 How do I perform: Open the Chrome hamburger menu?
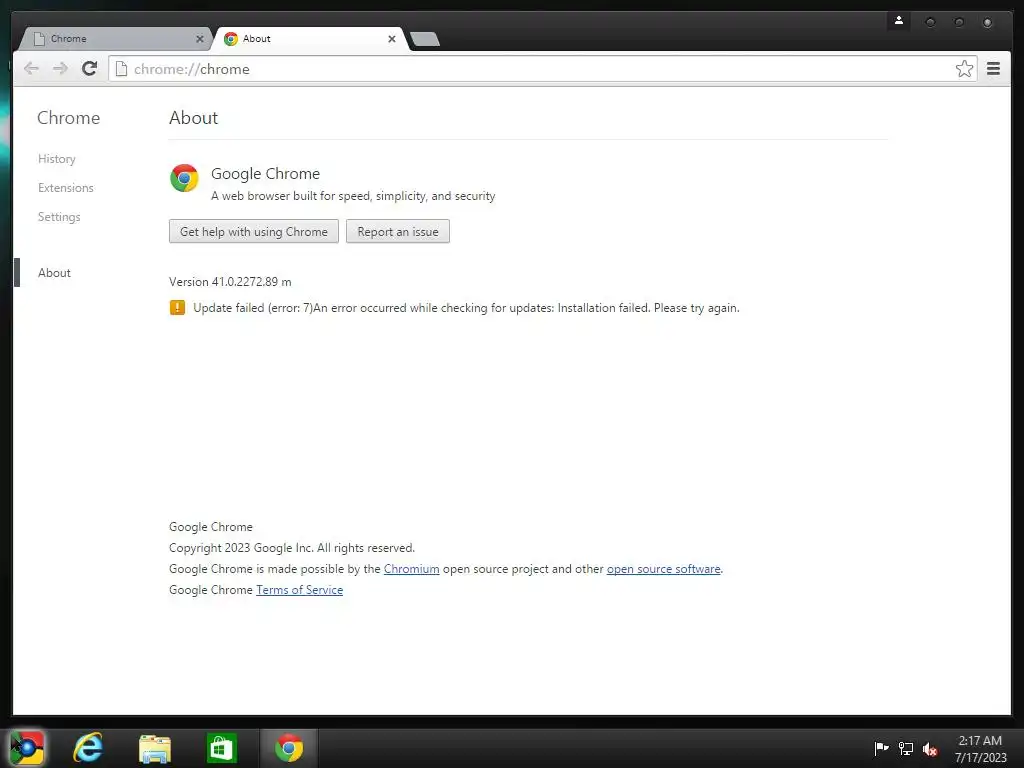(x=993, y=69)
